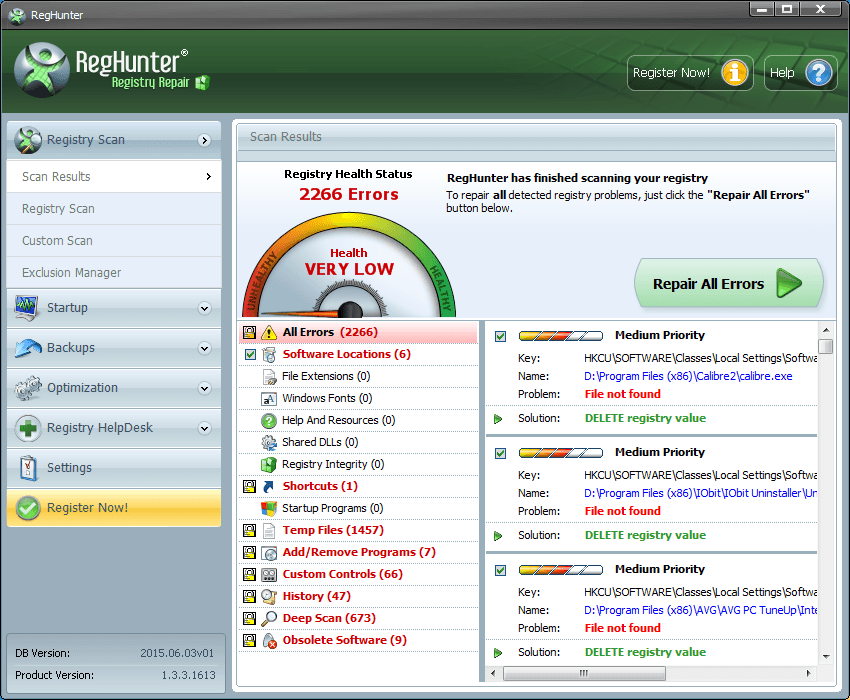Click the Registry Integrity cube icon
850x700 pixels.
click(x=269, y=465)
